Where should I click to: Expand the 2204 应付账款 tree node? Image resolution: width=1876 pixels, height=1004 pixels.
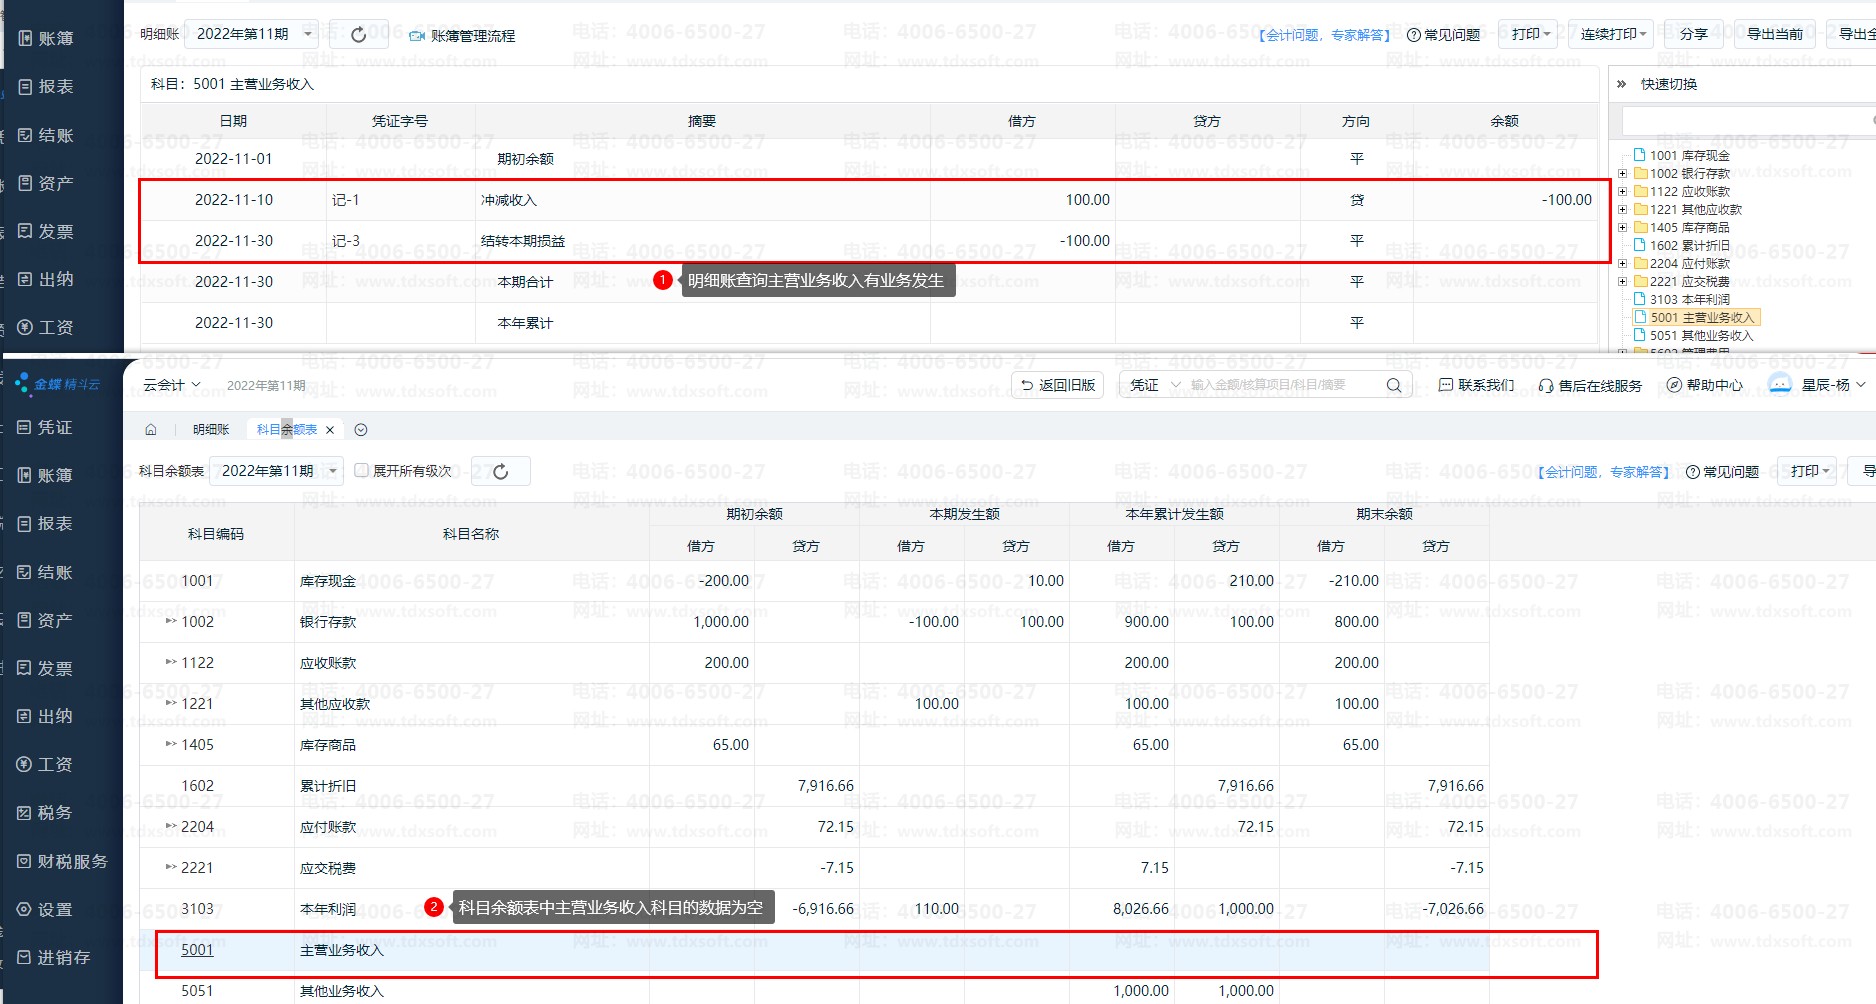click(x=1622, y=264)
